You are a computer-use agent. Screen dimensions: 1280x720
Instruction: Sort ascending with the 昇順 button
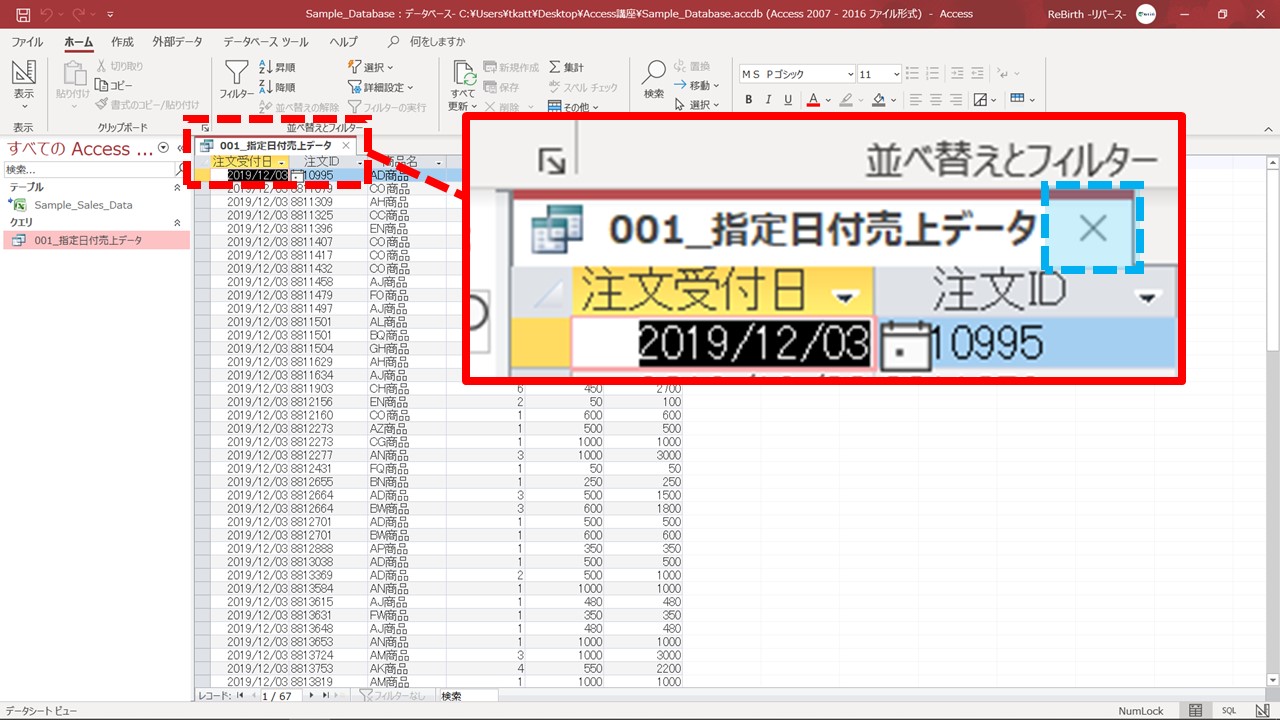point(277,67)
